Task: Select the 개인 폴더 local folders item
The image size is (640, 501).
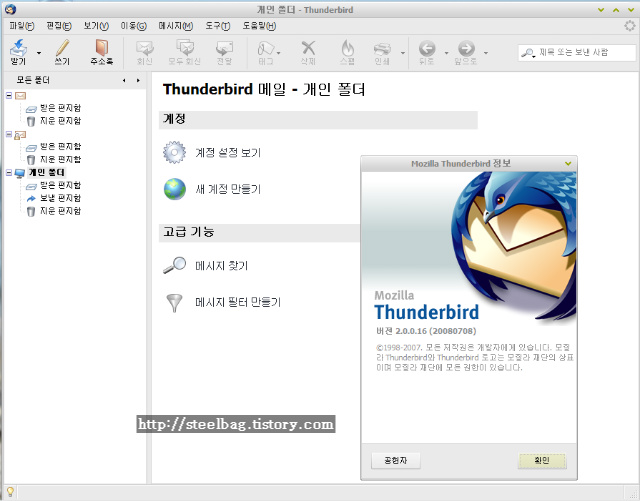Action: [x=47, y=172]
